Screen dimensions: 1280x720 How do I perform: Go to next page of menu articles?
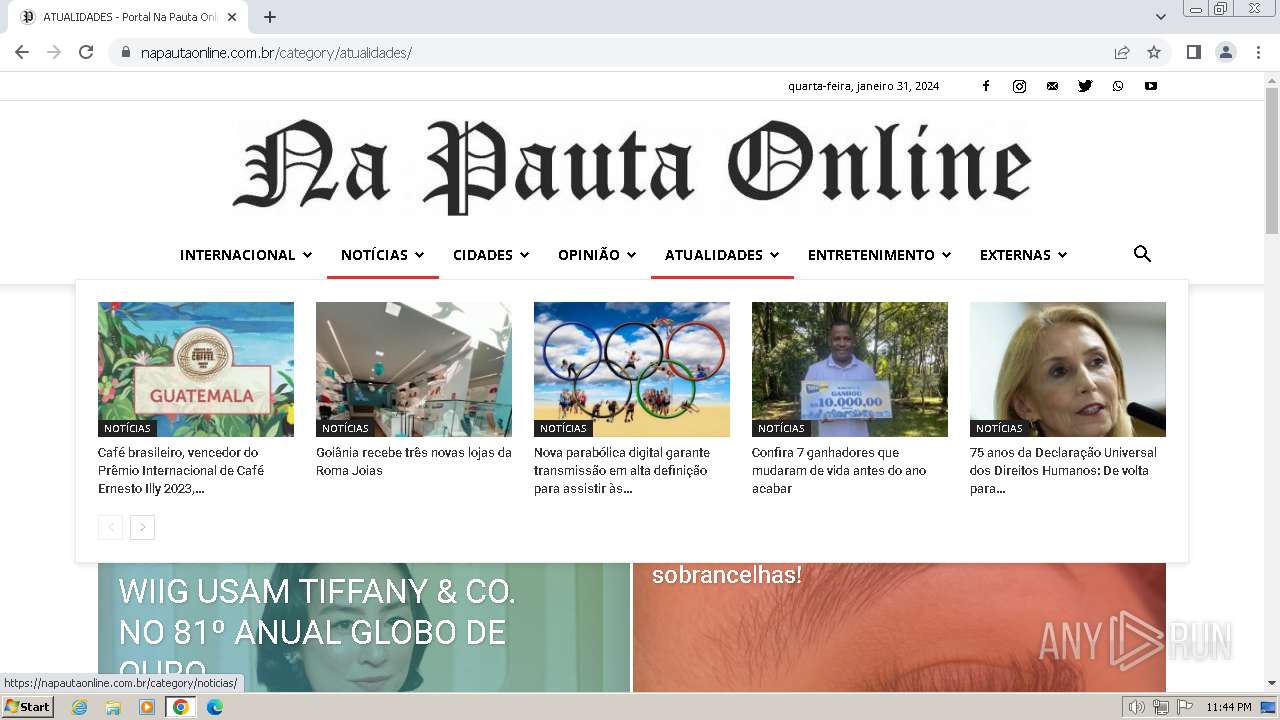tap(142, 527)
